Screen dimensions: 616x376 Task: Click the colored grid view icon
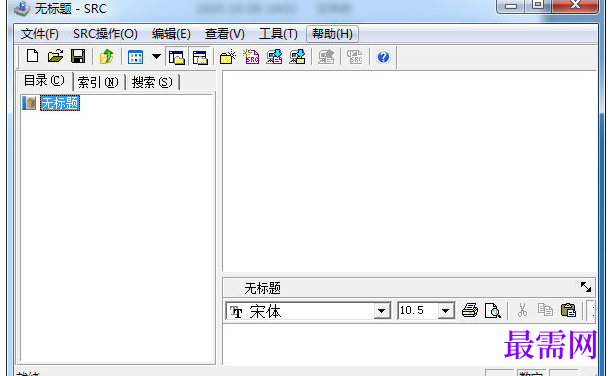click(x=136, y=57)
